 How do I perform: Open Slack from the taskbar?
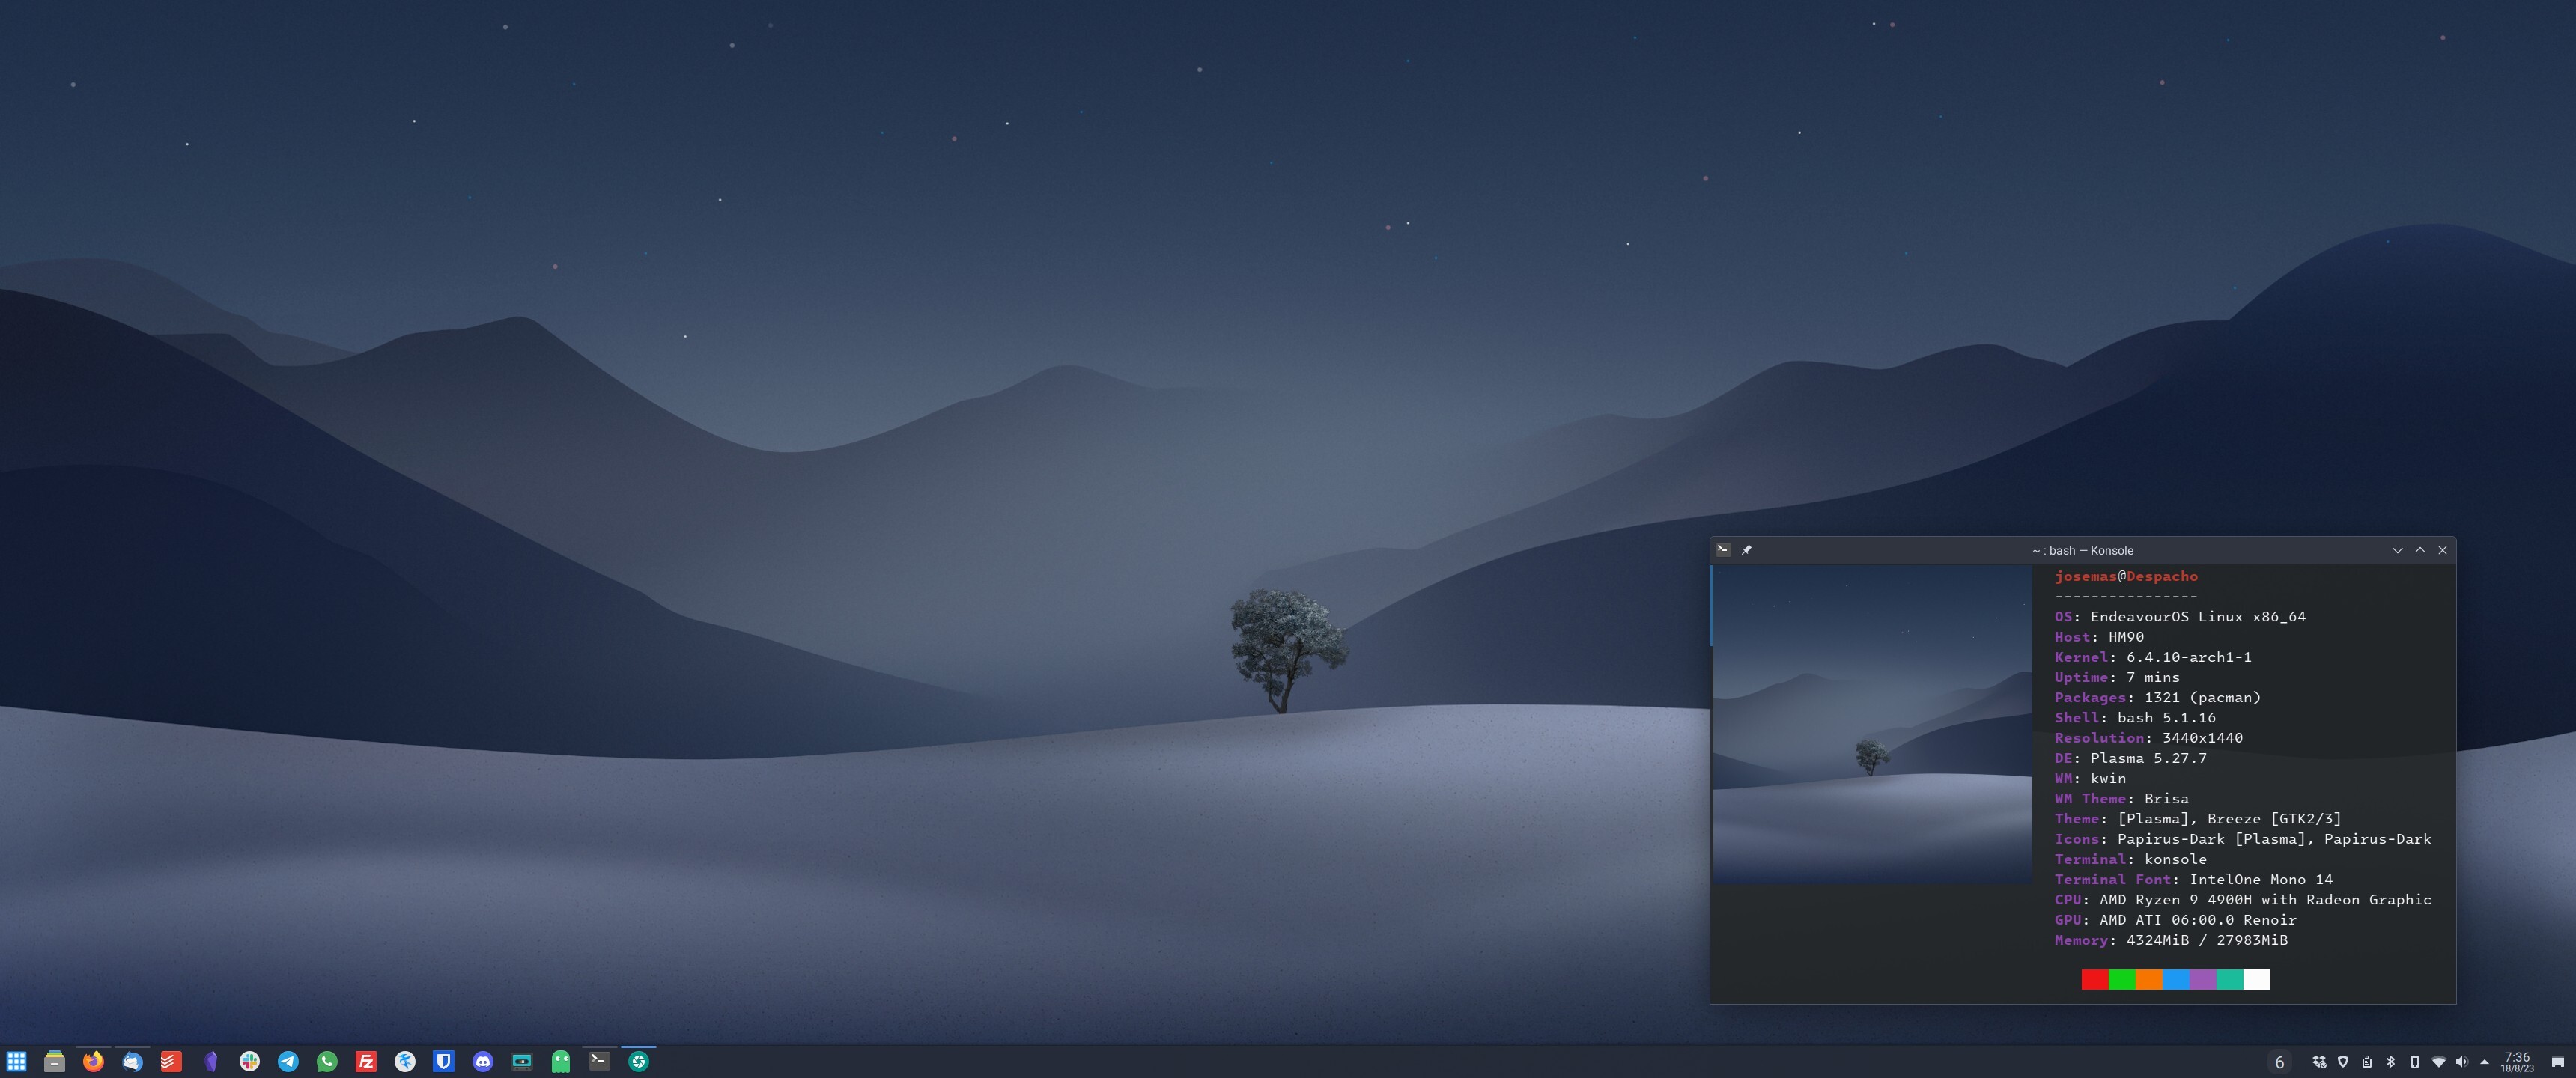tap(249, 1061)
